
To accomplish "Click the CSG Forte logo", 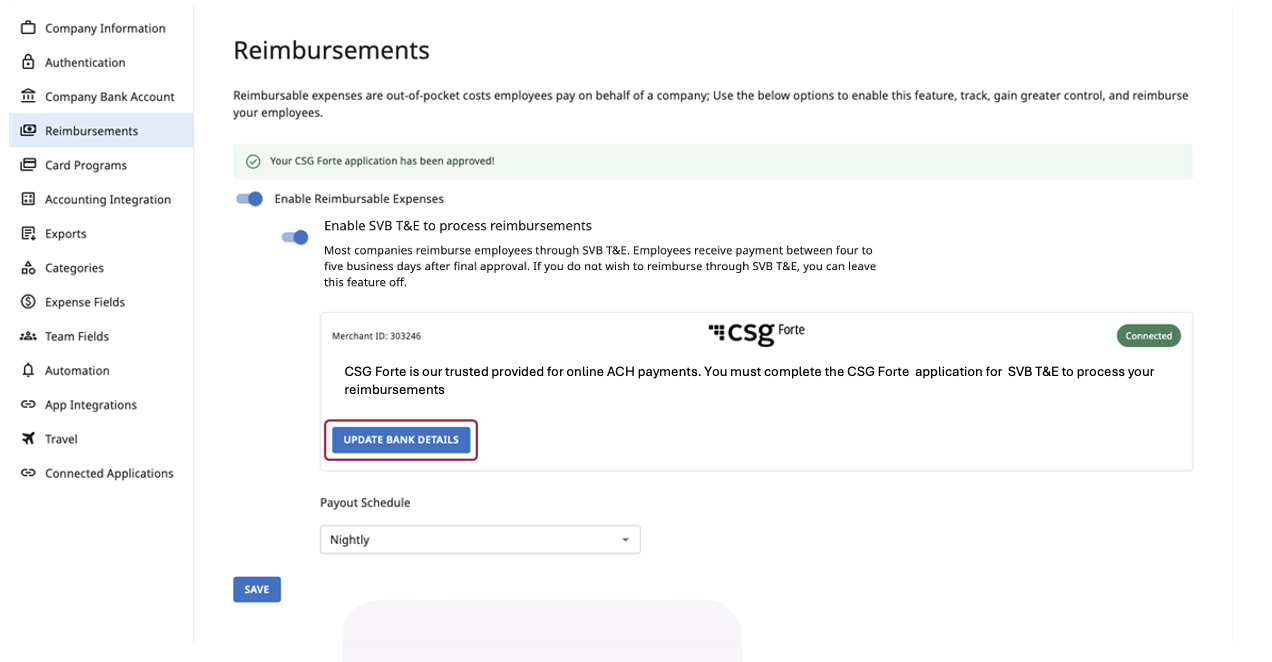I will pos(756,333).
